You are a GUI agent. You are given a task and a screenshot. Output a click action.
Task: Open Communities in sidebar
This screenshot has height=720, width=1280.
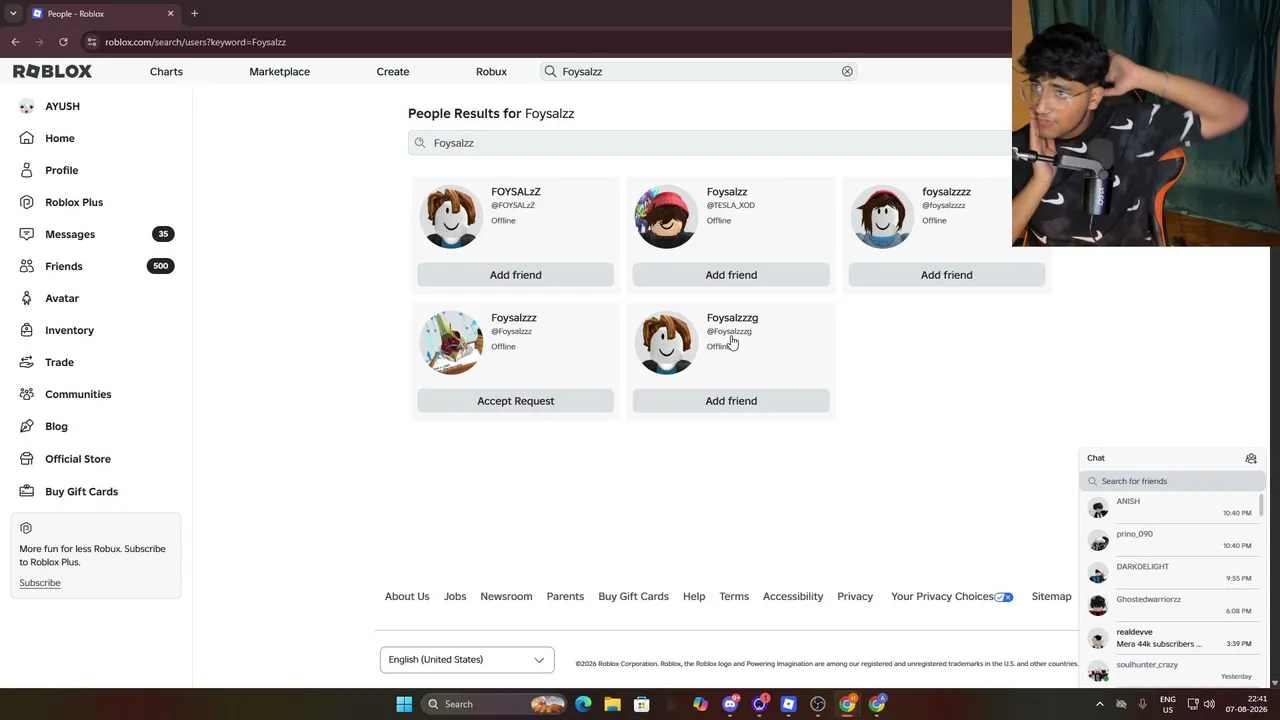coord(78,394)
